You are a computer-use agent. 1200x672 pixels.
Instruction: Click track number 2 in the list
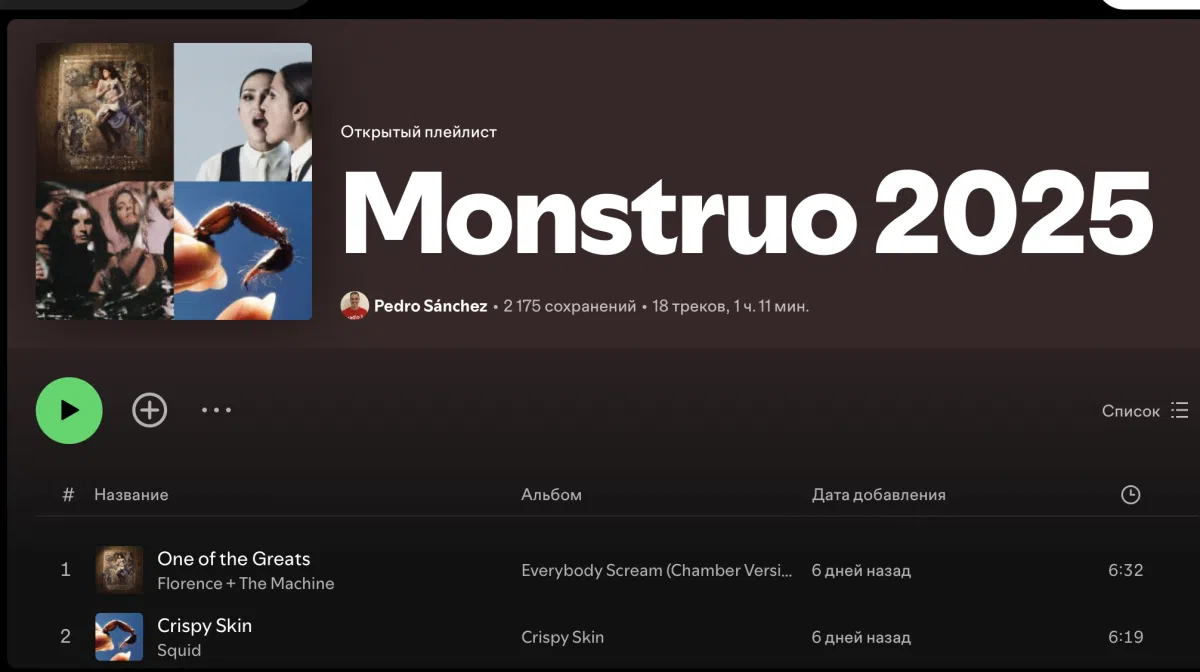tap(66, 637)
